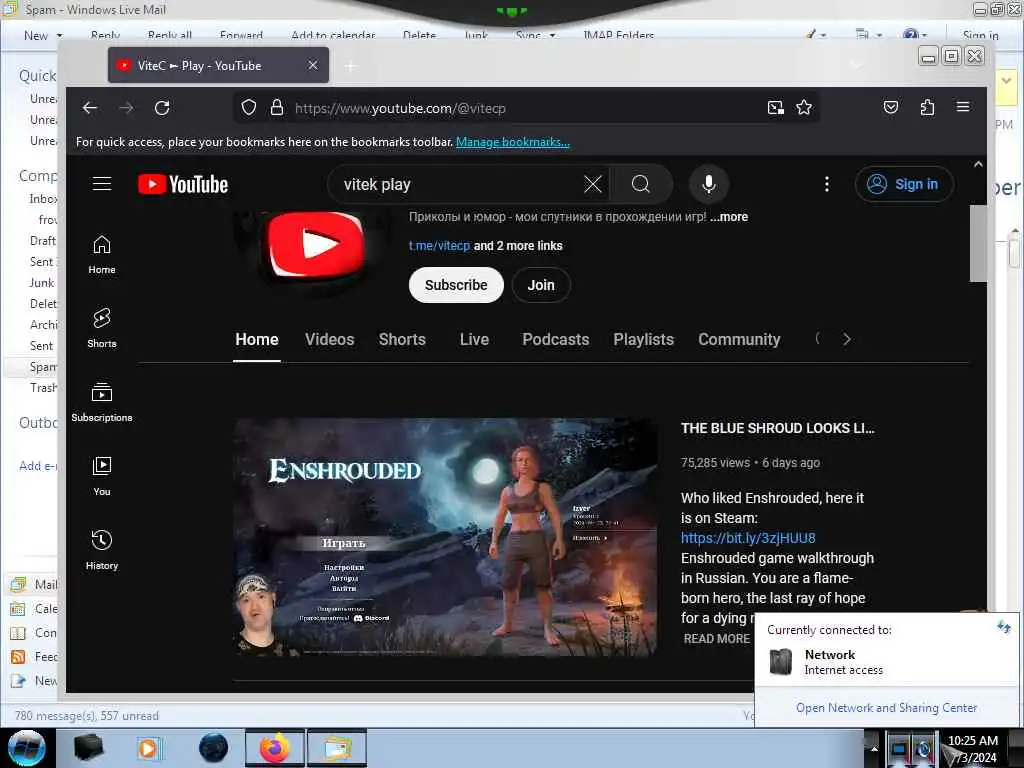This screenshot has height=768, width=1024.
Task: Clear the search text with the X icon
Action: 592,184
